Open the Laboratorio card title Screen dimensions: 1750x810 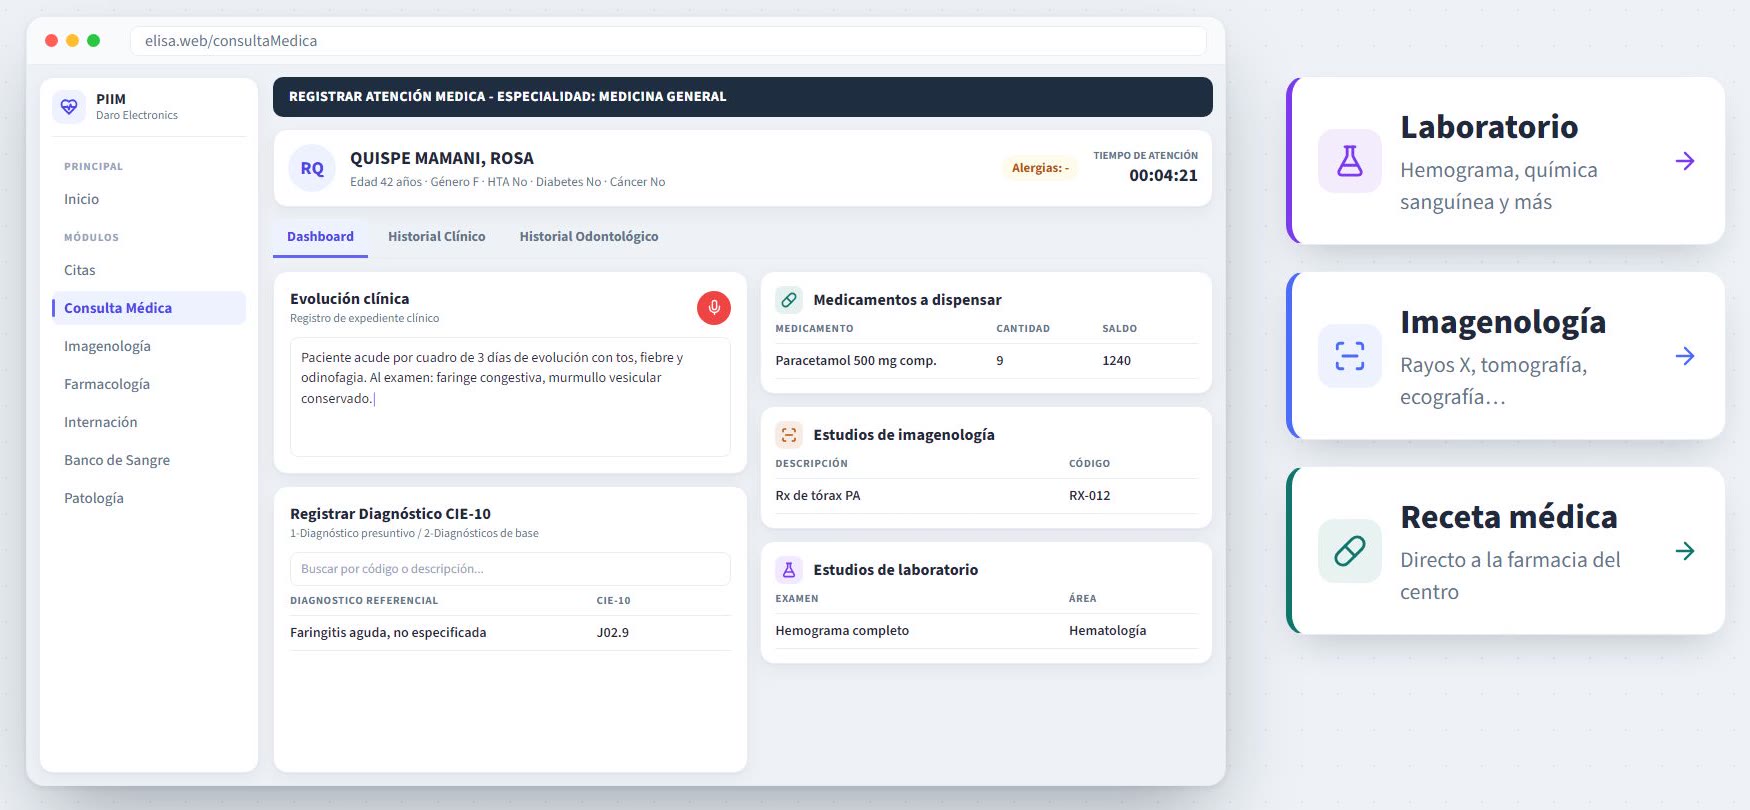click(1489, 127)
